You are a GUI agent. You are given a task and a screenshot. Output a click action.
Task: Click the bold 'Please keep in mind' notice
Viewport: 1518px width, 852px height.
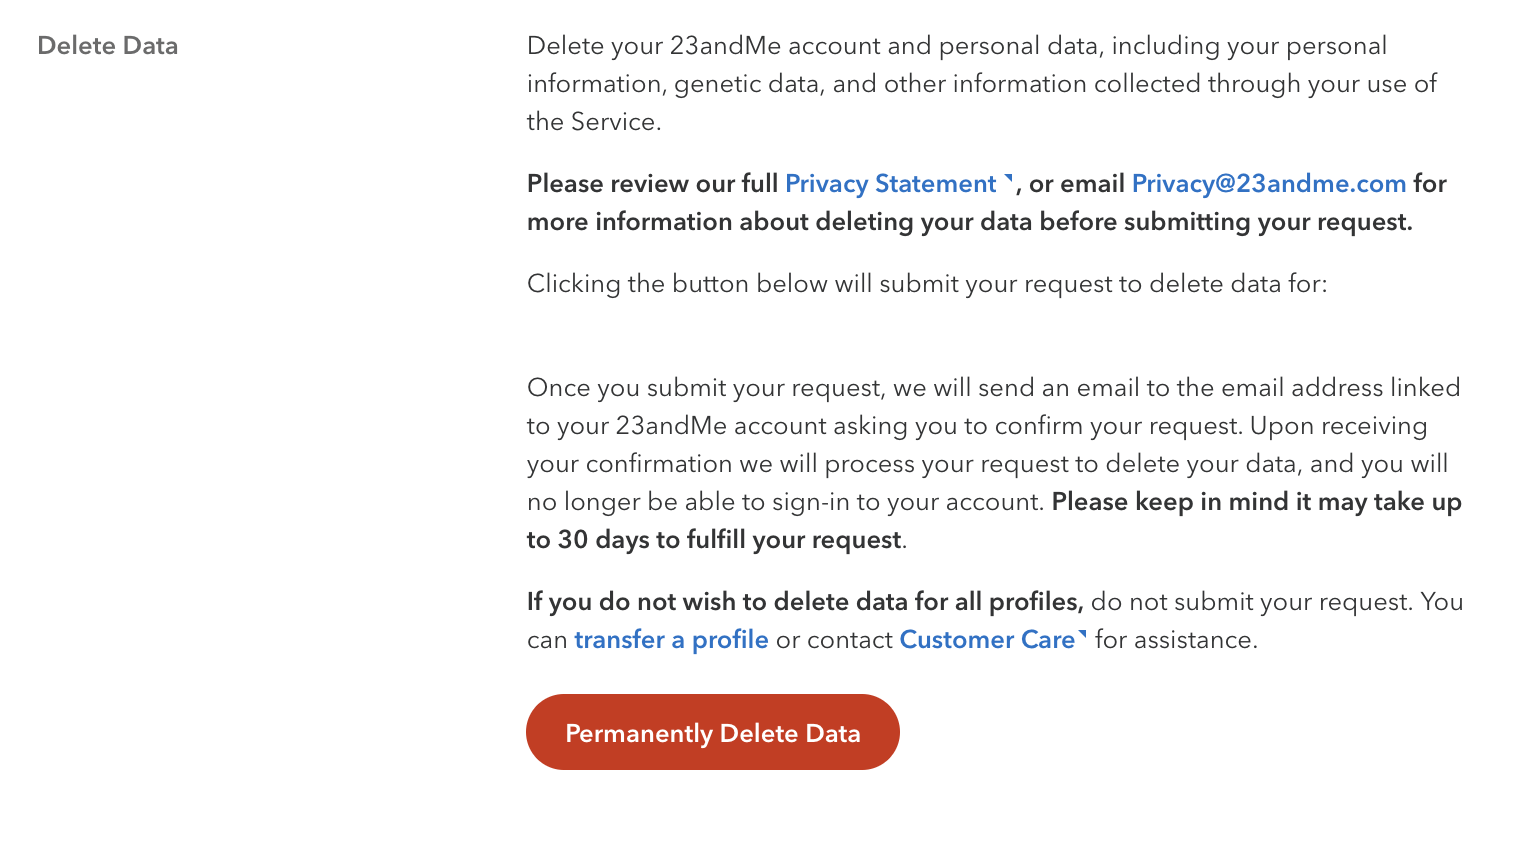click(x=1256, y=502)
